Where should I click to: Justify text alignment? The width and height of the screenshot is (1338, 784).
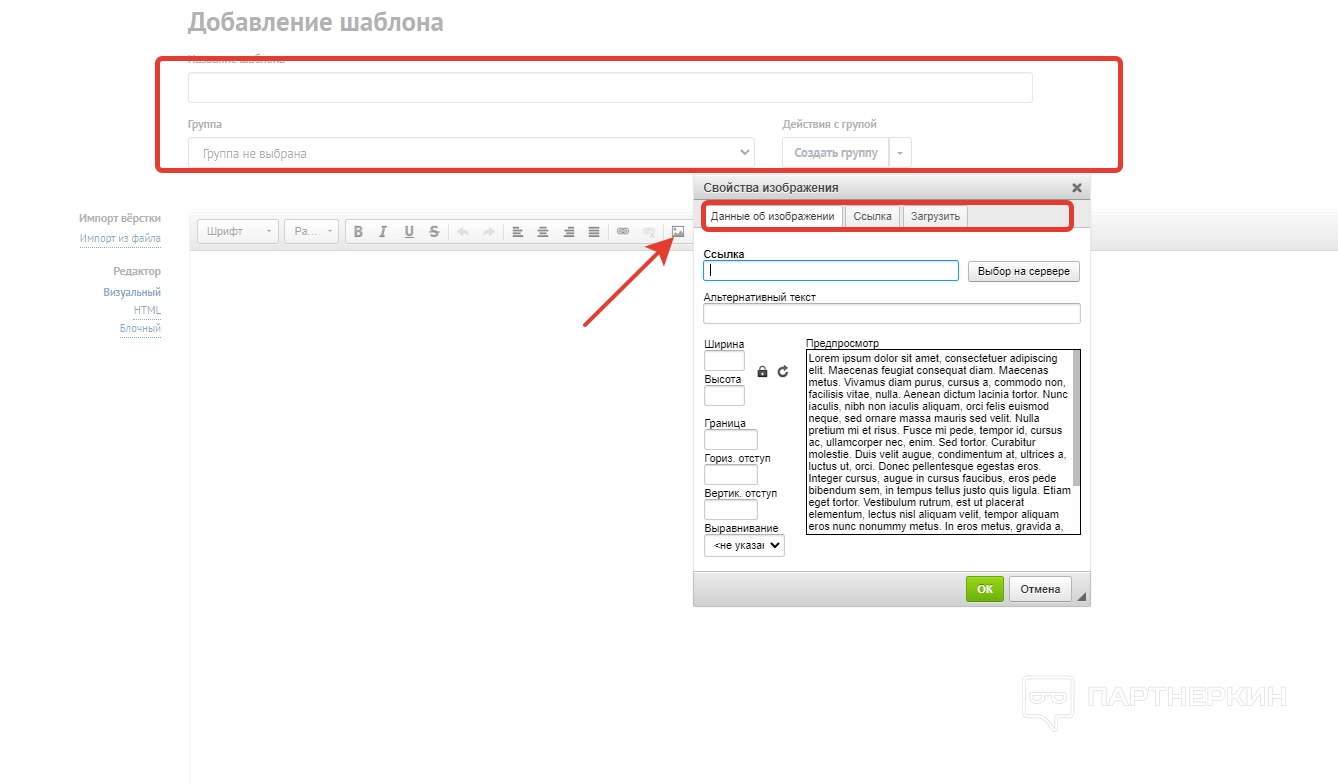tap(594, 232)
